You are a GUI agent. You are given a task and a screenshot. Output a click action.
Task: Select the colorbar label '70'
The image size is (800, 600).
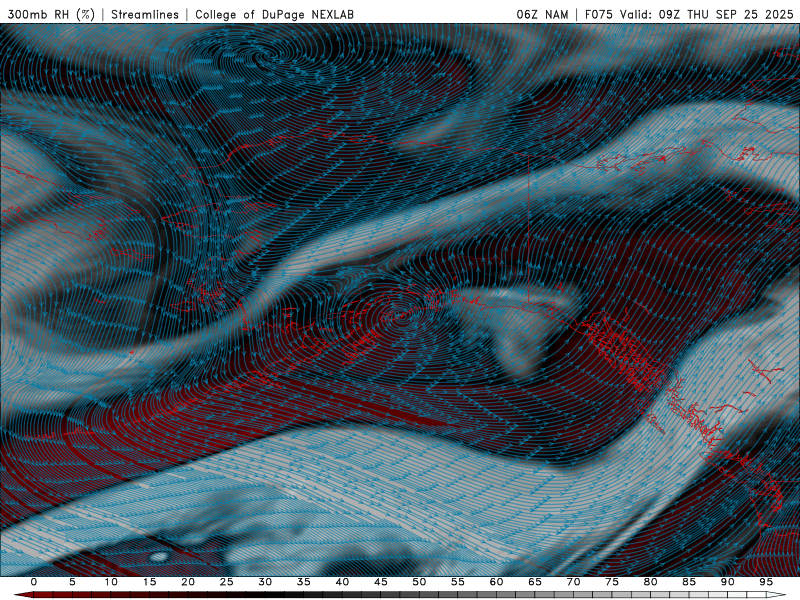tap(573, 582)
